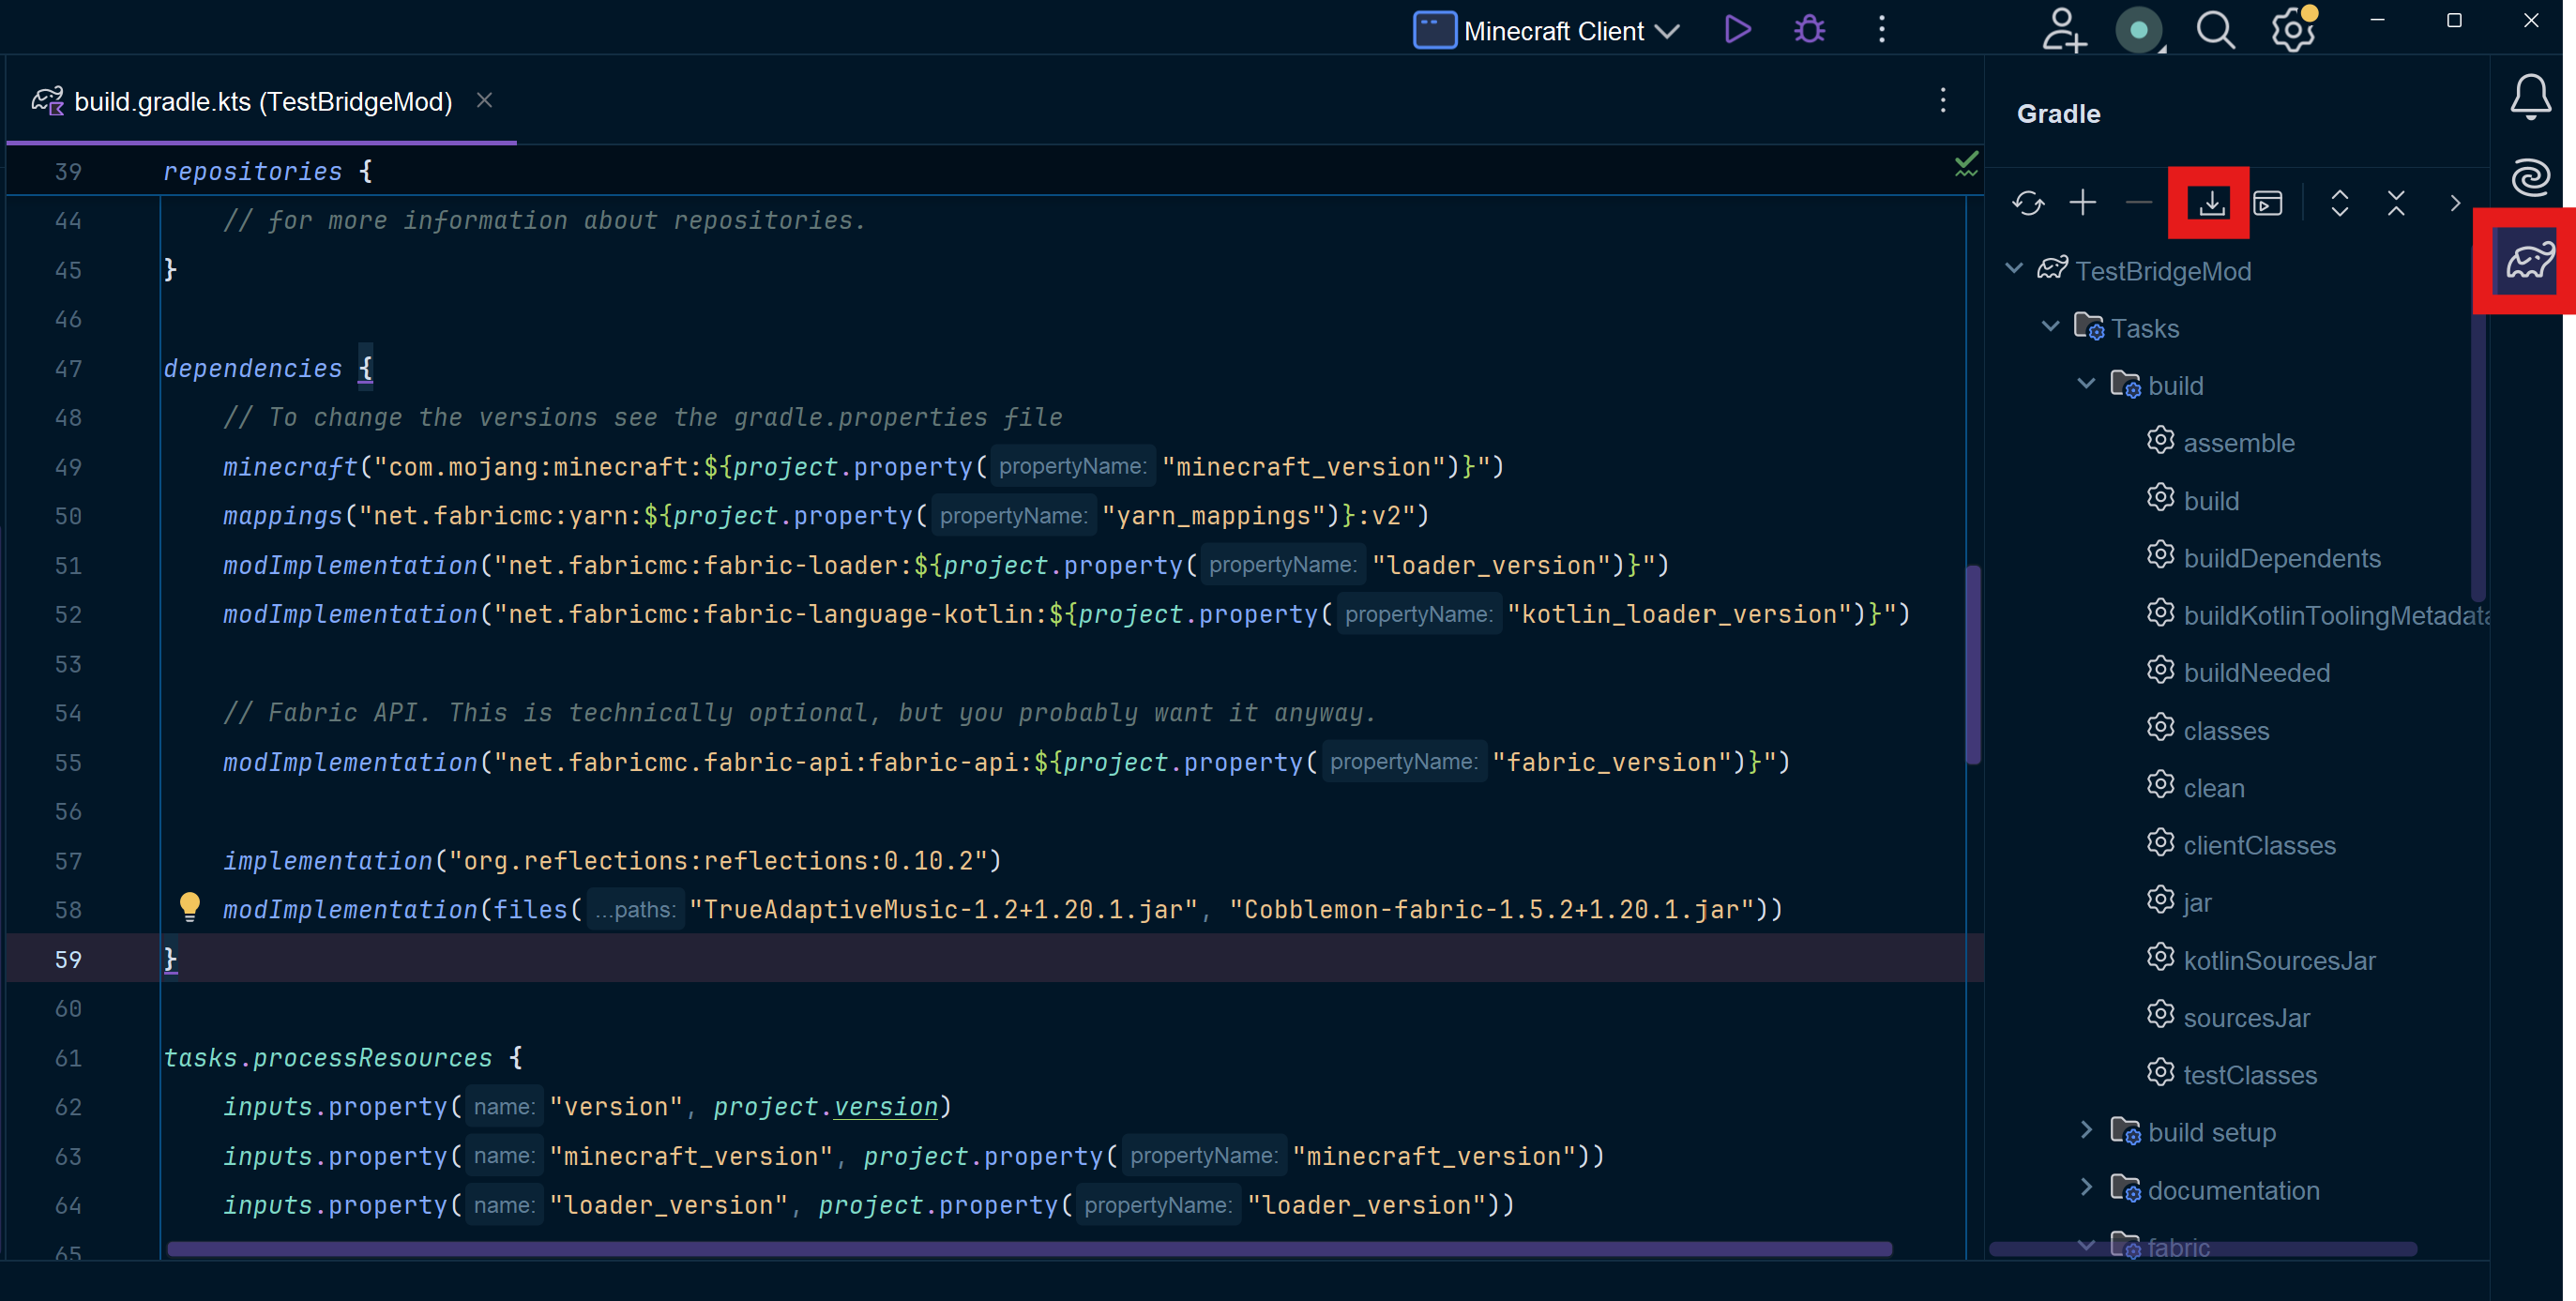Click line number 47 in the gutter
2576x1301 pixels.
click(x=68, y=369)
